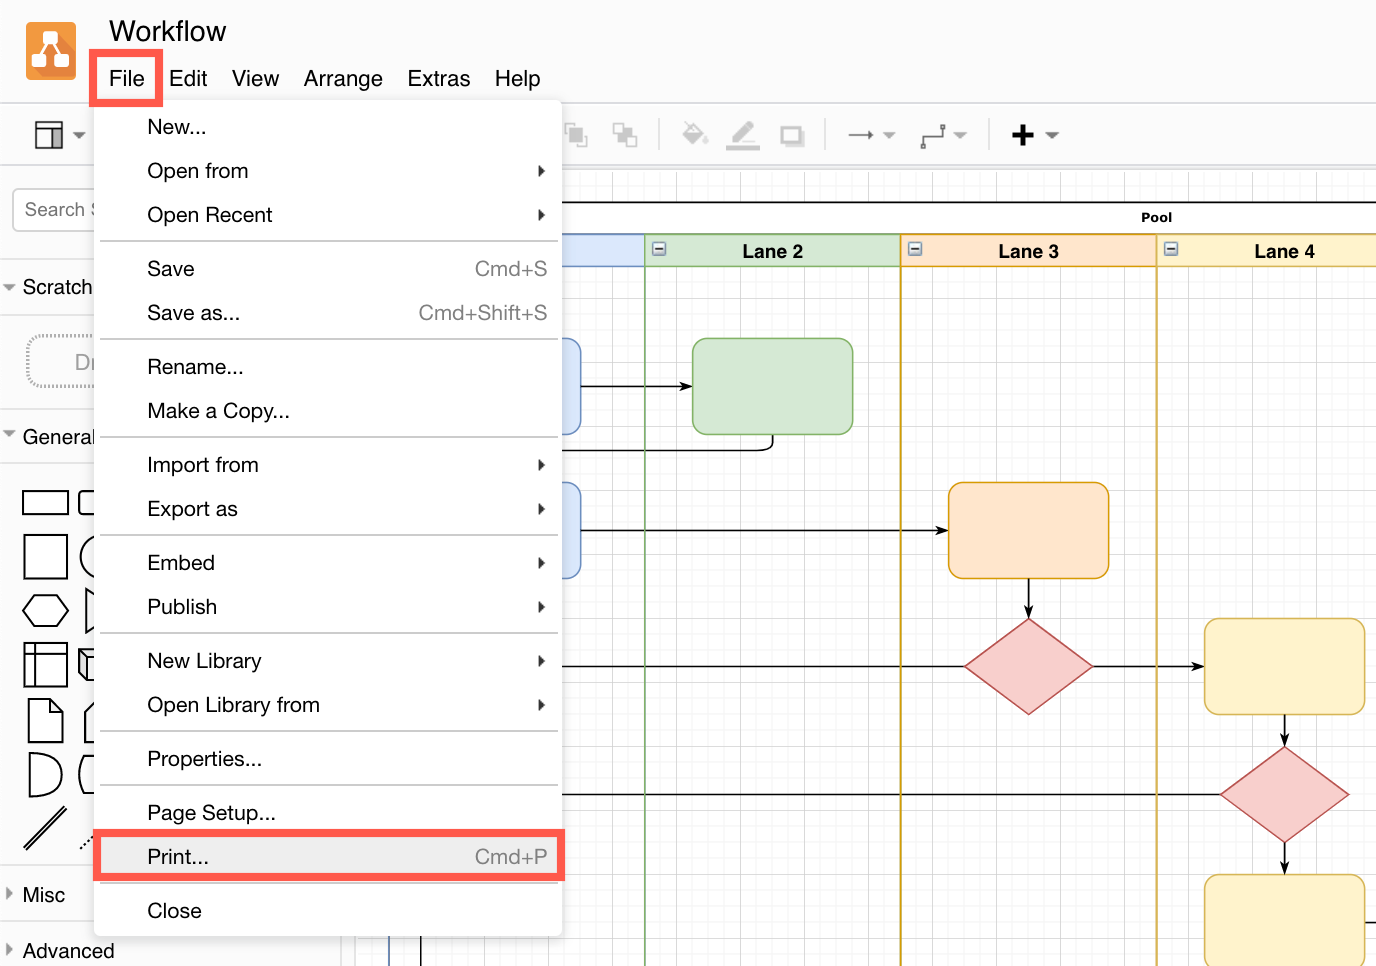
Task: Click the Edit Style pencil toolbar icon
Action: pyautogui.click(x=743, y=134)
